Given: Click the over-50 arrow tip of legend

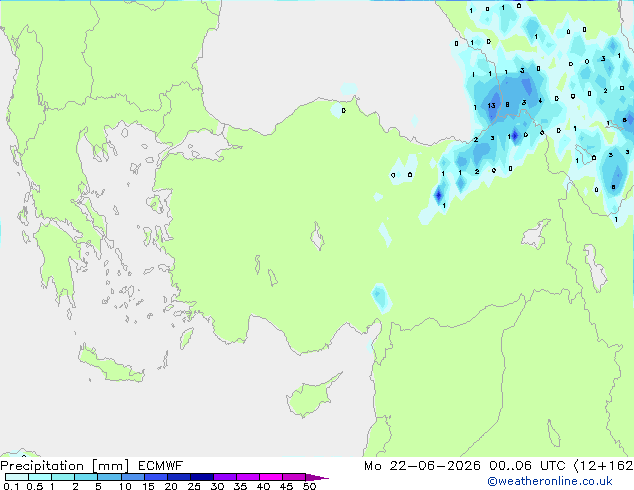Looking at the screenshot, I should [x=317, y=477].
